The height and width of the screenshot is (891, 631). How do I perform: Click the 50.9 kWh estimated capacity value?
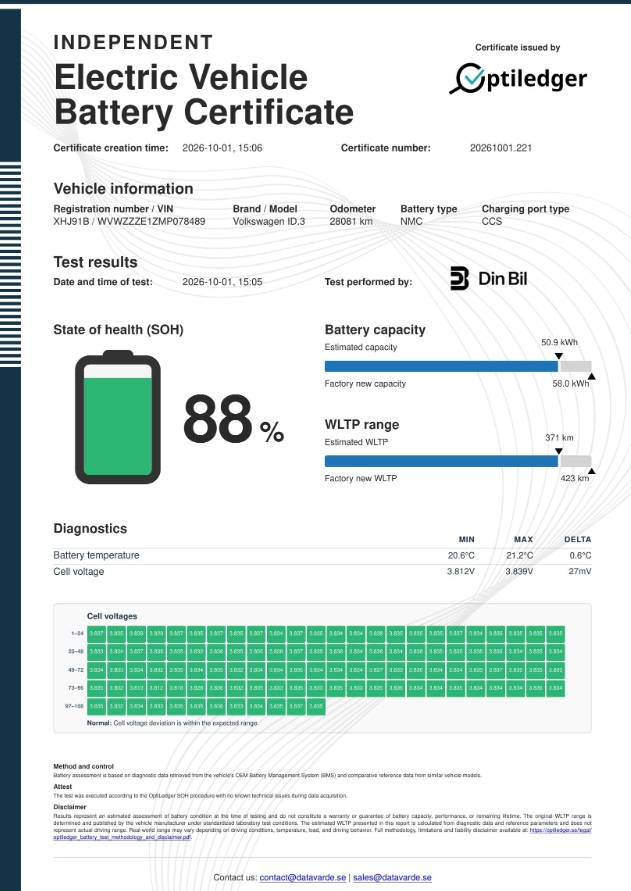click(559, 342)
